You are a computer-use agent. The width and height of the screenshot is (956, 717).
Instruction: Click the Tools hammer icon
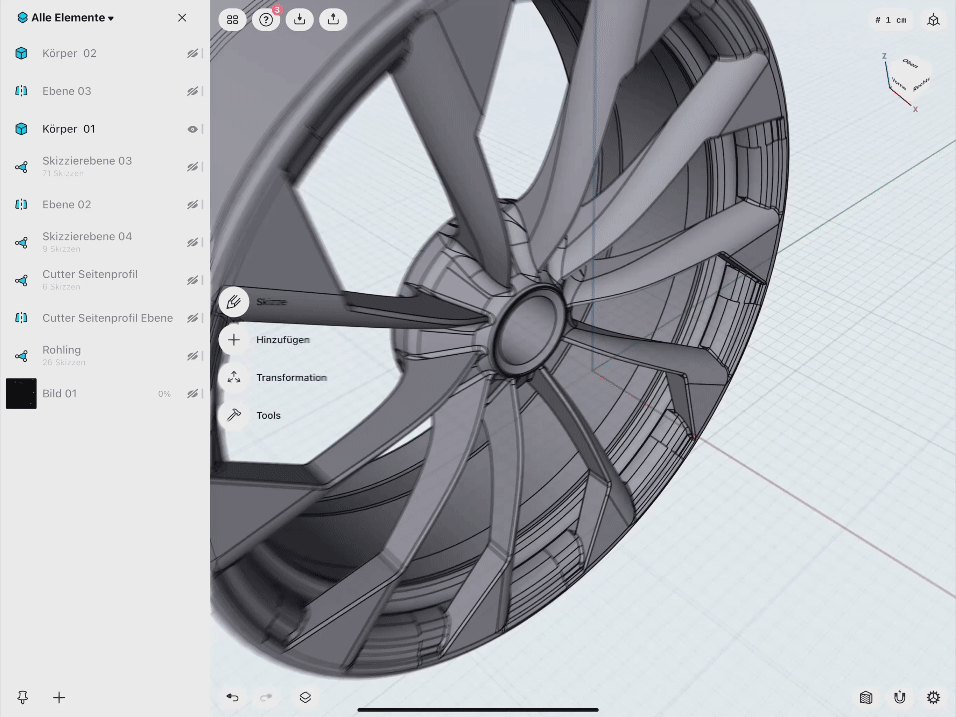point(234,415)
